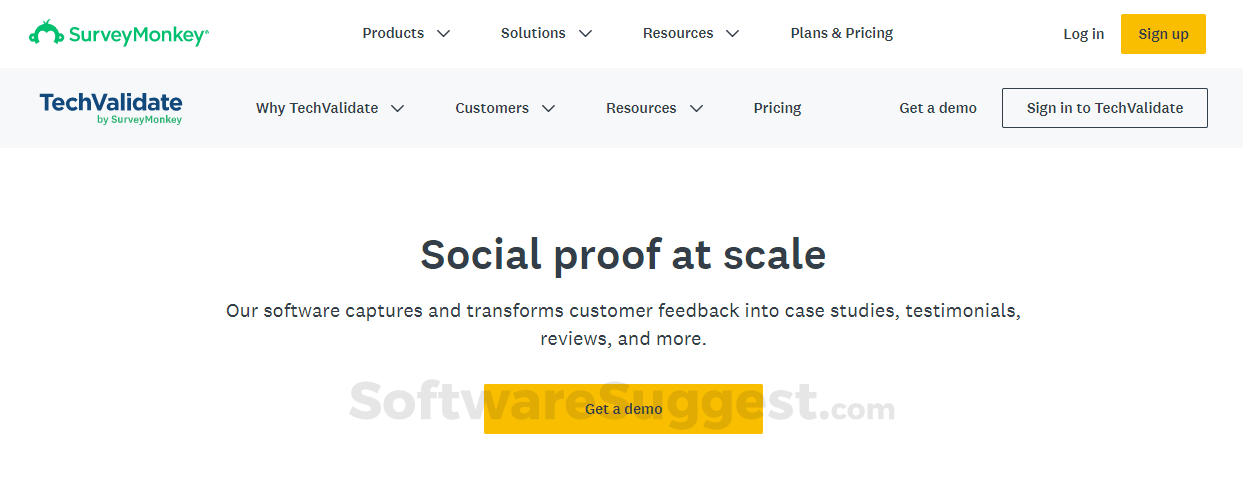Viewport: 1243px width, 499px height.
Task: Expand the Customers menu chevron
Action: (548, 109)
